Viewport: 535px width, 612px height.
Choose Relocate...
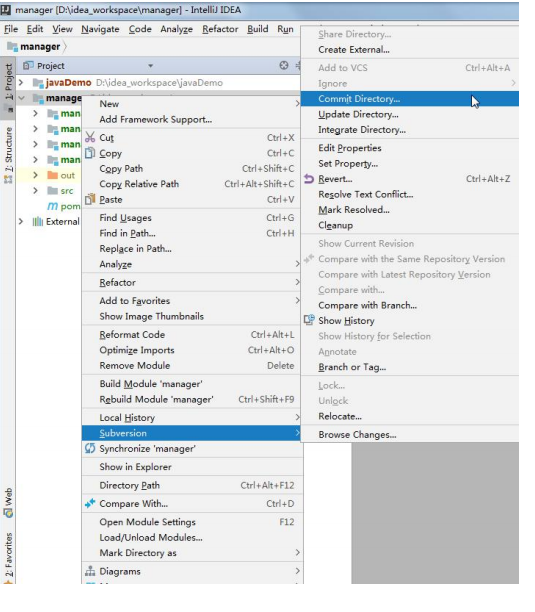pos(410,416)
